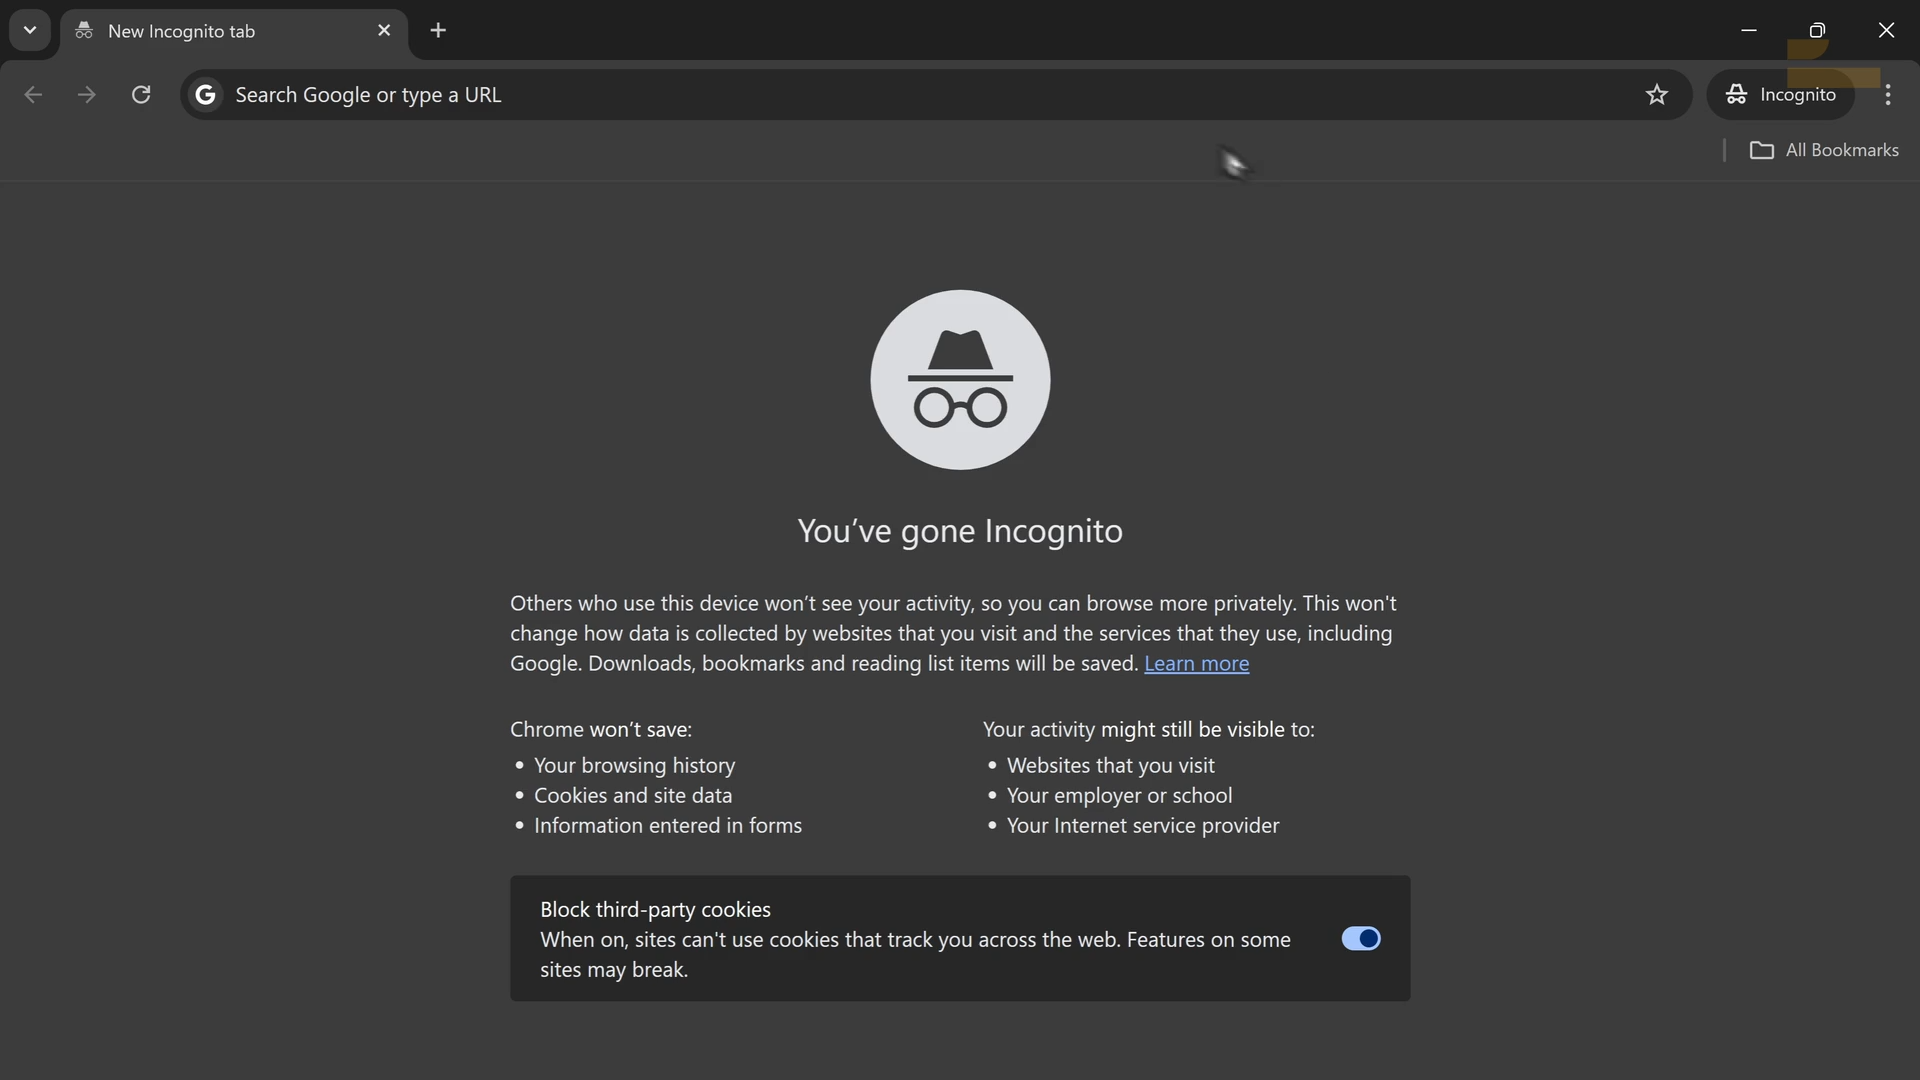The height and width of the screenshot is (1080, 1920).
Task: Bookmark this tab with the star icon
Action: [1657, 95]
